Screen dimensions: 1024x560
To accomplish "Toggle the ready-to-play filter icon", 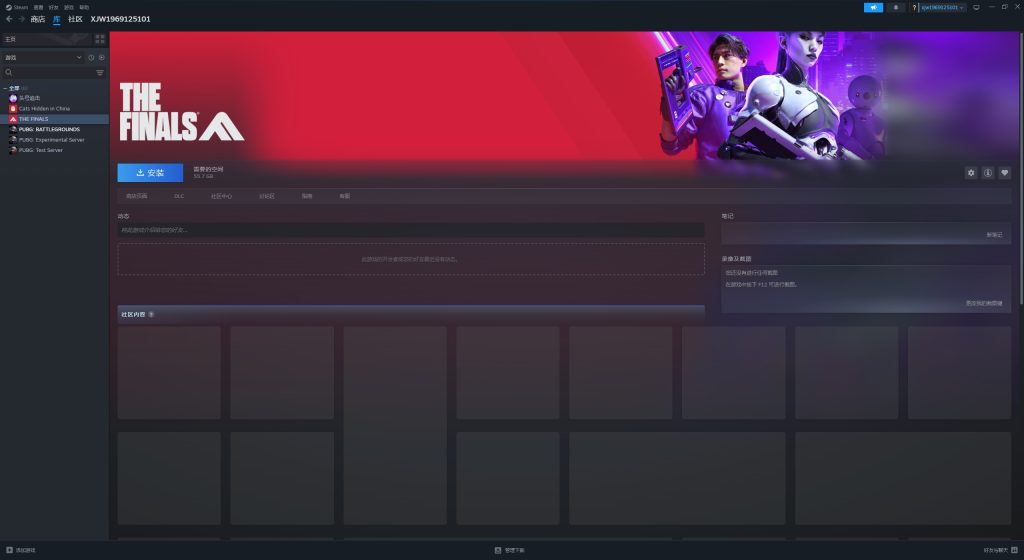I will (101, 57).
